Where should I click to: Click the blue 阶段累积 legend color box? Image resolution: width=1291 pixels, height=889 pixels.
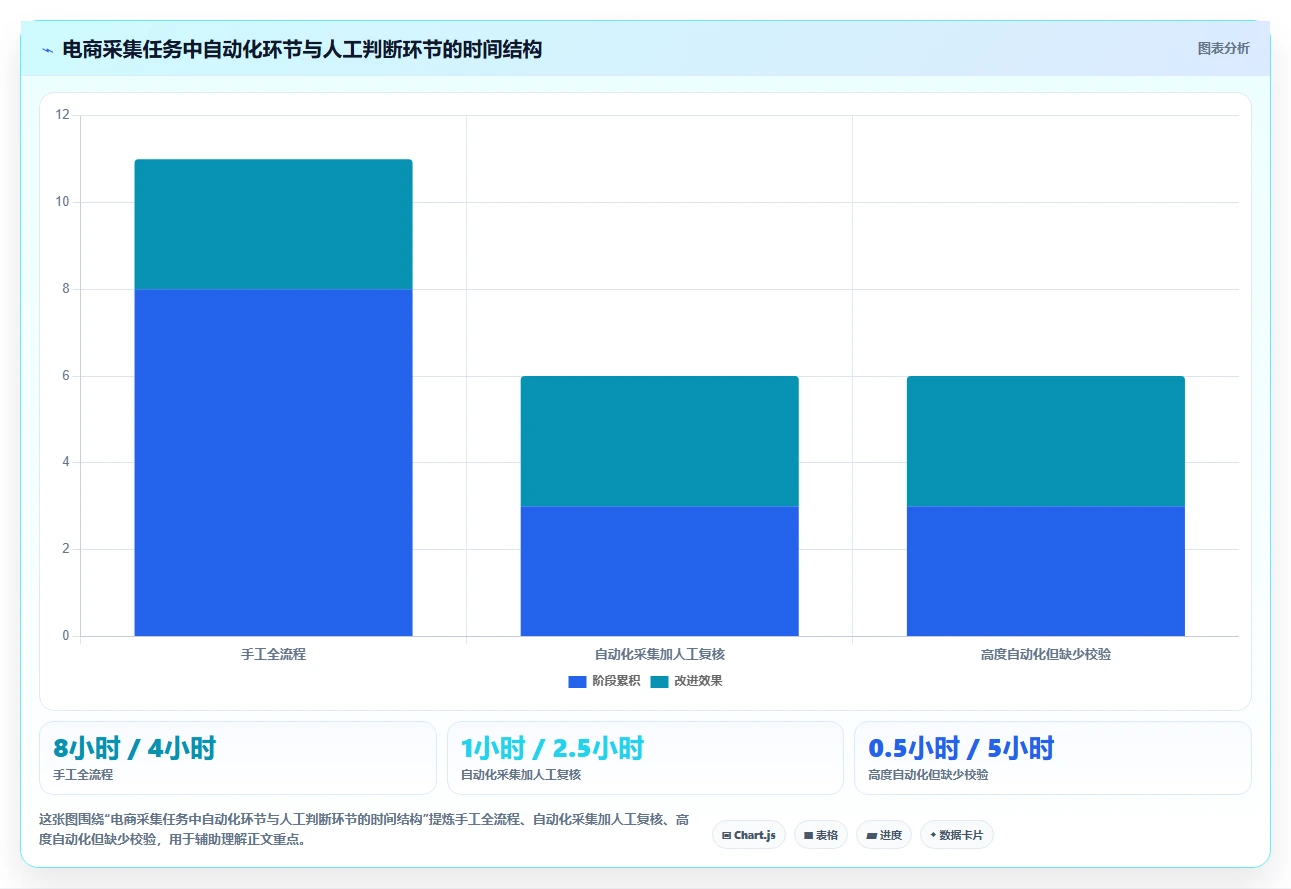(577, 681)
